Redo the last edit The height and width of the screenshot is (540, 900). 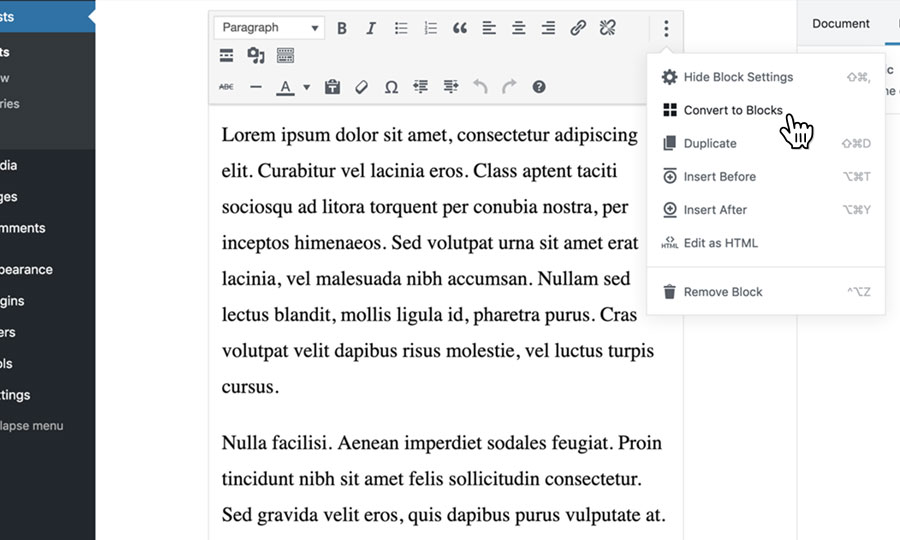click(x=509, y=87)
